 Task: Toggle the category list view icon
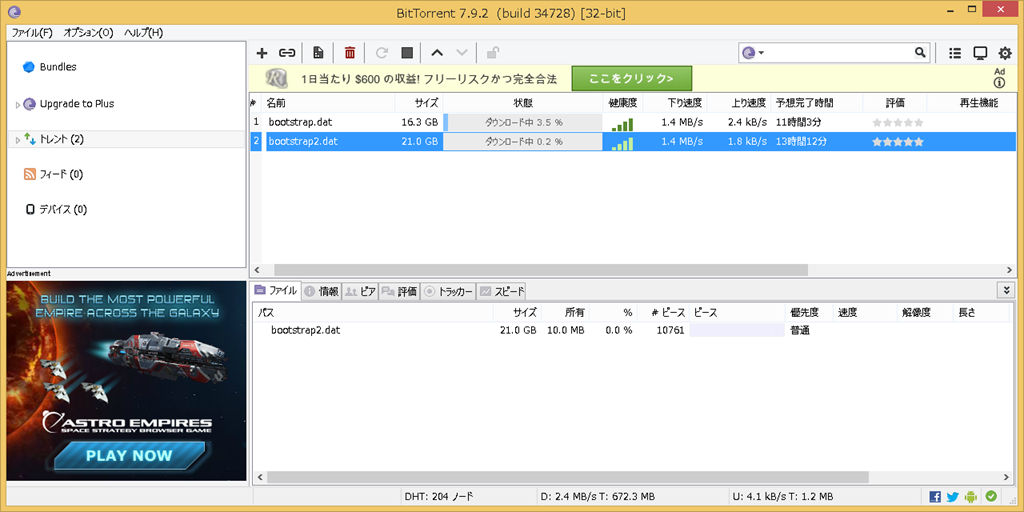pyautogui.click(x=955, y=53)
